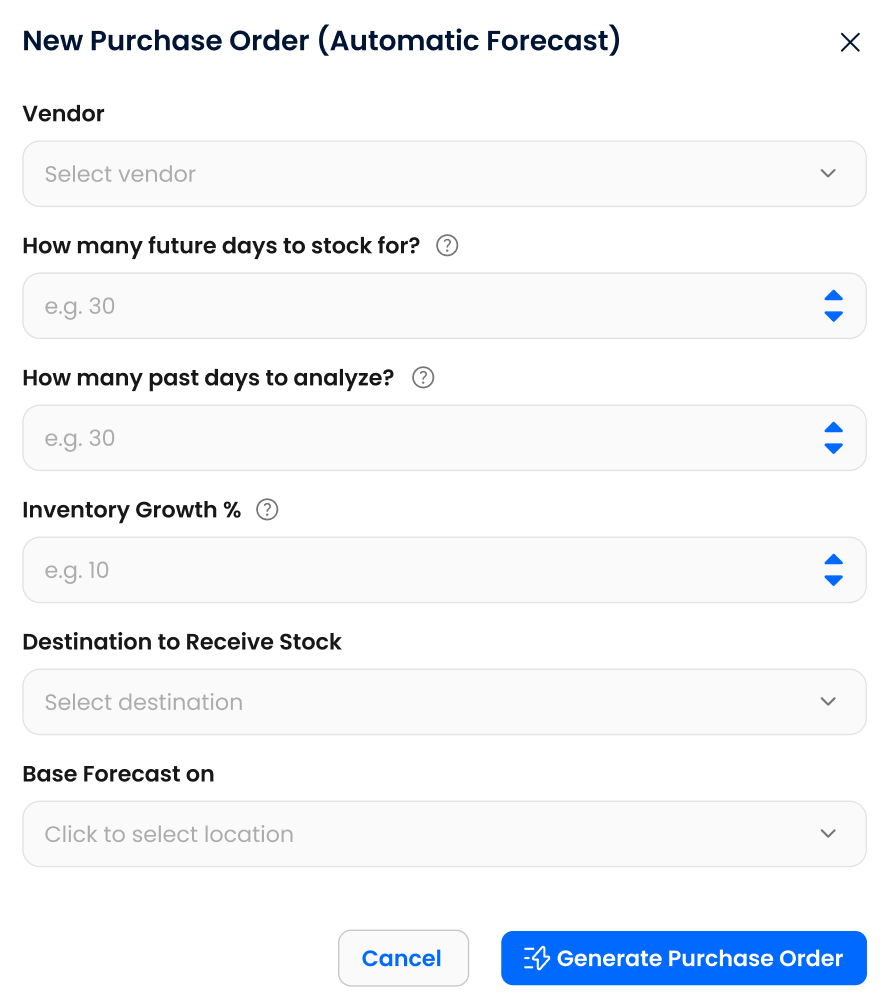The height and width of the screenshot is (1004, 890).
Task: Click help icon beside past days question
Action: coord(423,377)
